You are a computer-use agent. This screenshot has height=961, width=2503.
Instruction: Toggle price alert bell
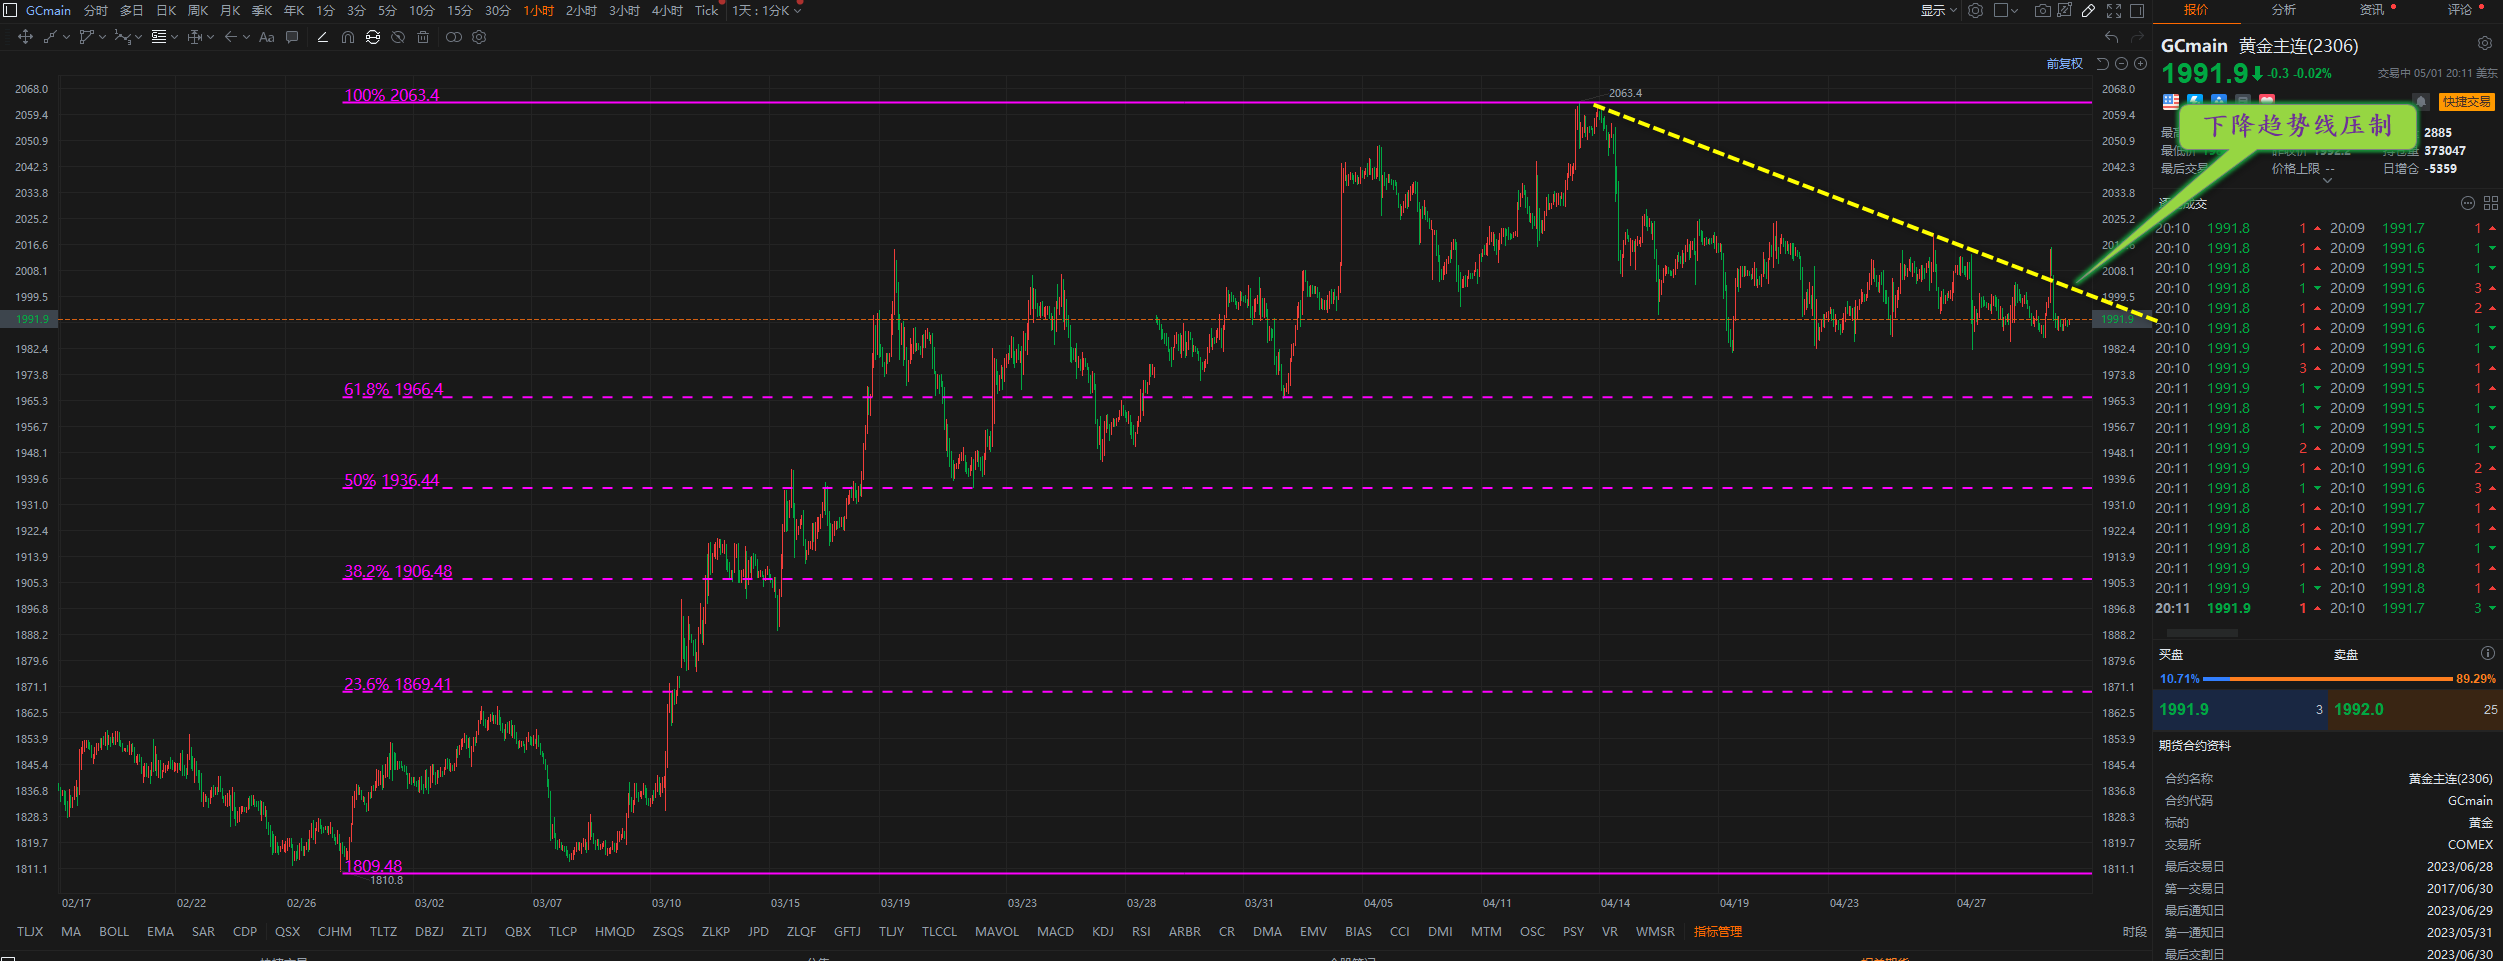point(2421,101)
